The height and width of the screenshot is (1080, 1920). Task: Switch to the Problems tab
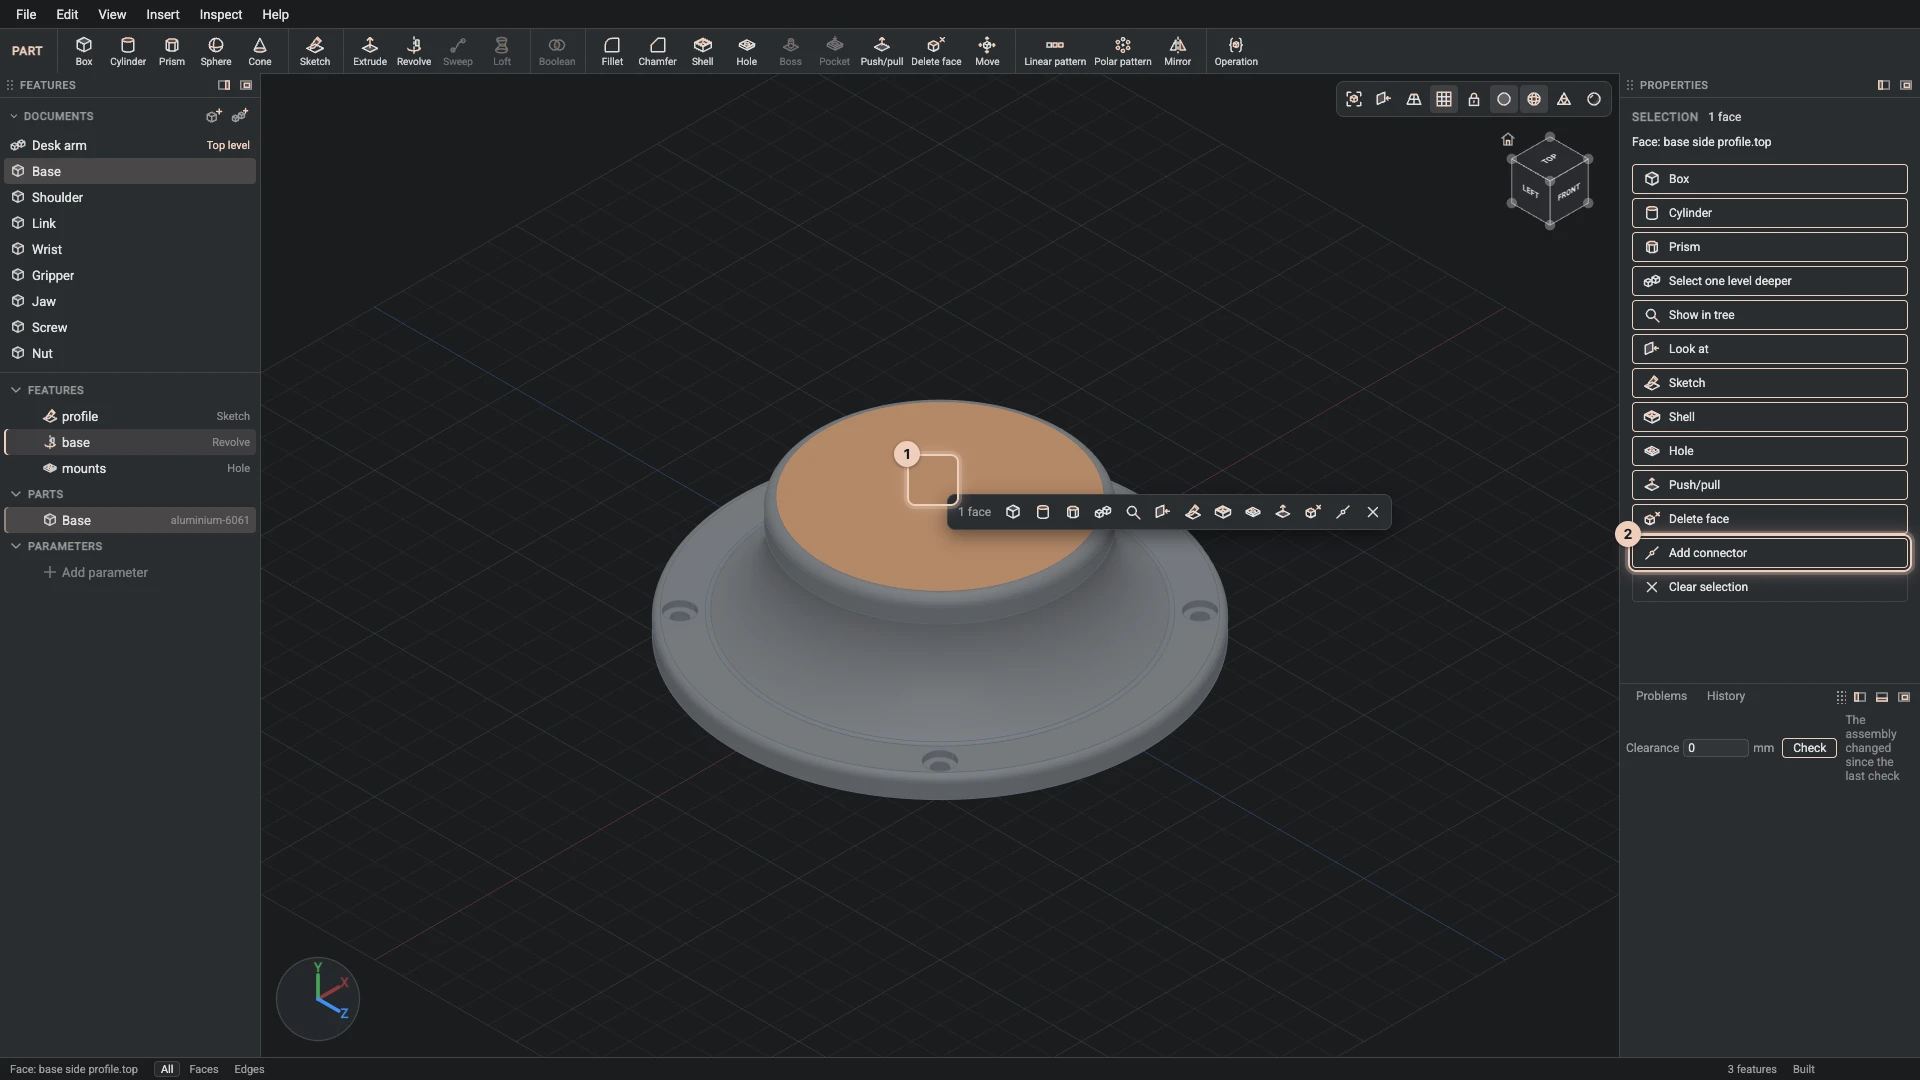coord(1661,696)
